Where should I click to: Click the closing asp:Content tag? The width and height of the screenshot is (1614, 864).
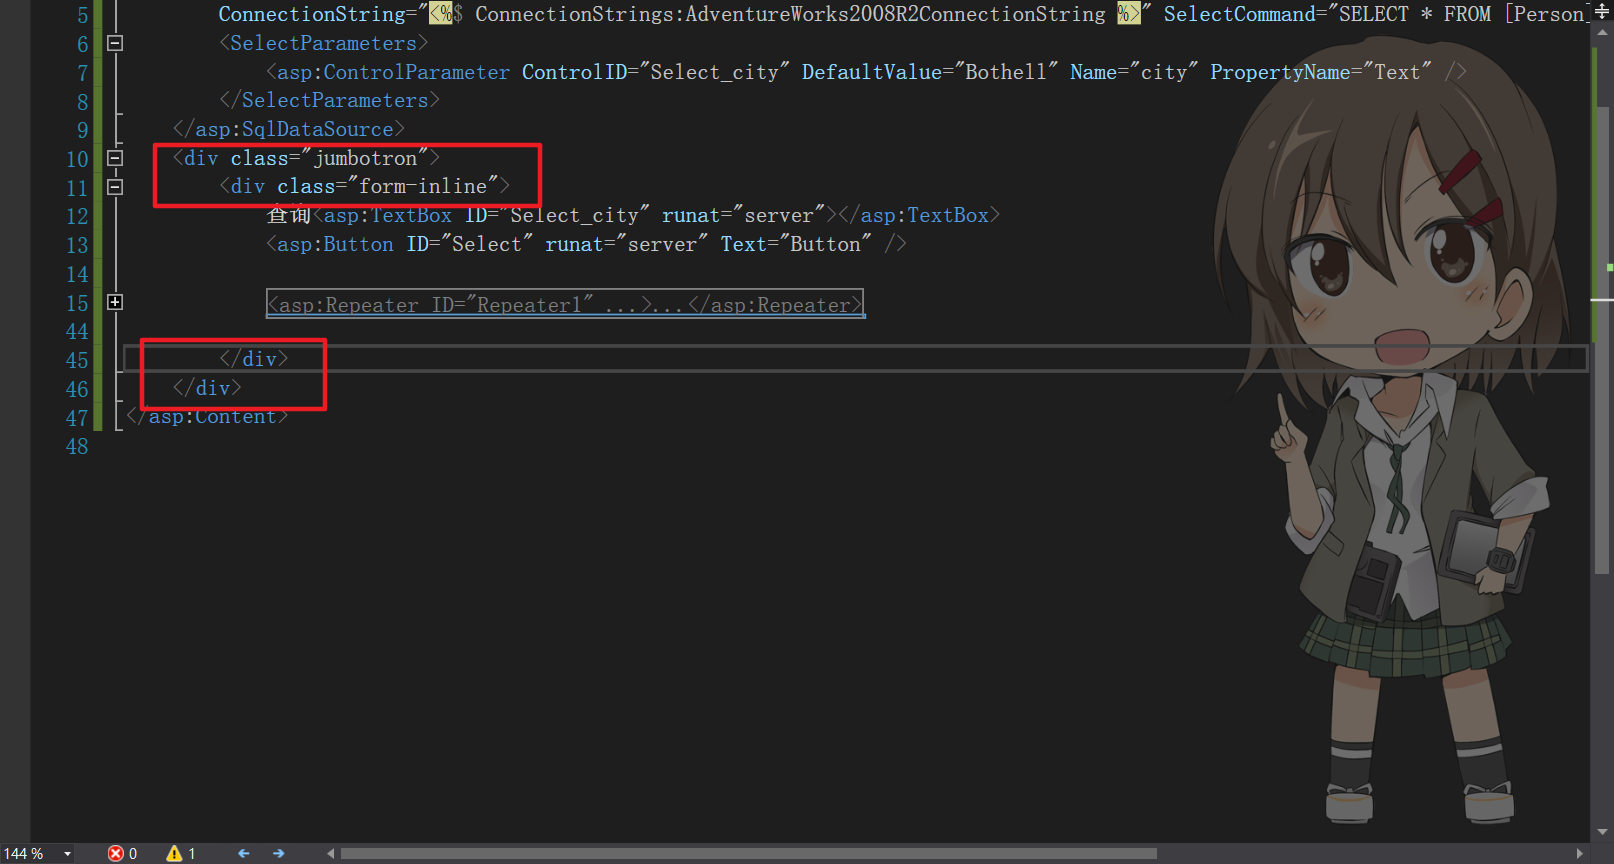[x=207, y=417]
